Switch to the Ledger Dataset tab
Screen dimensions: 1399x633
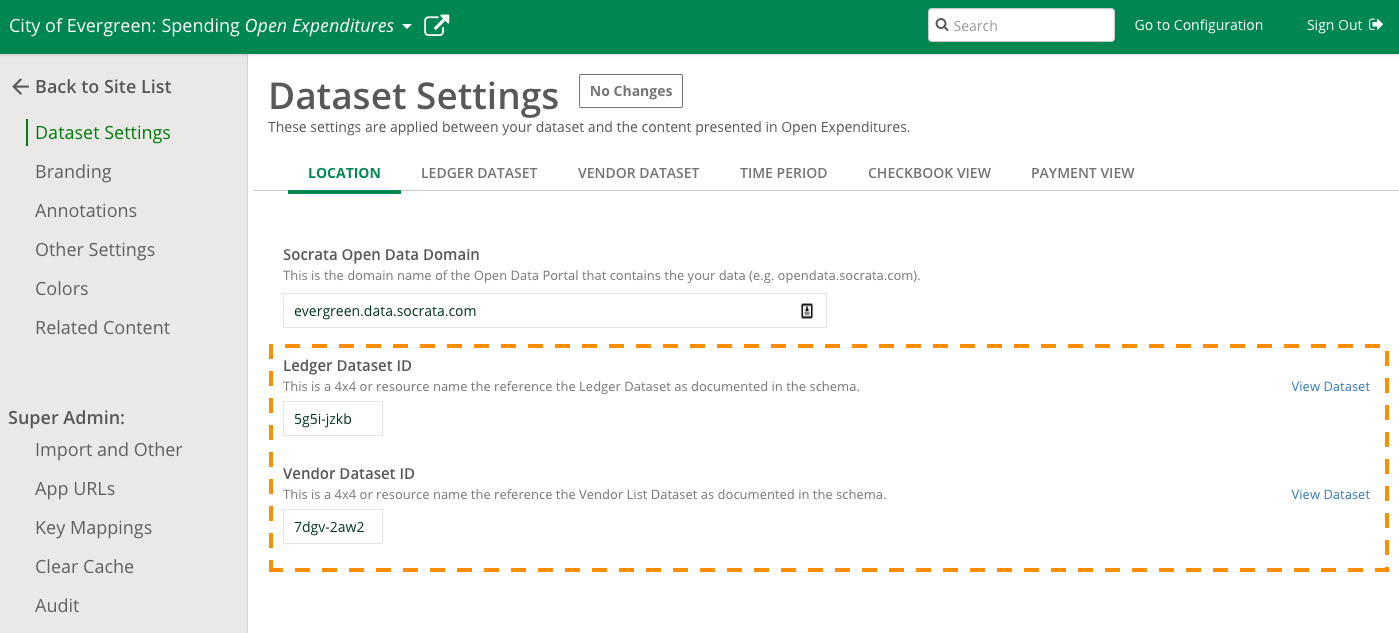[479, 173]
